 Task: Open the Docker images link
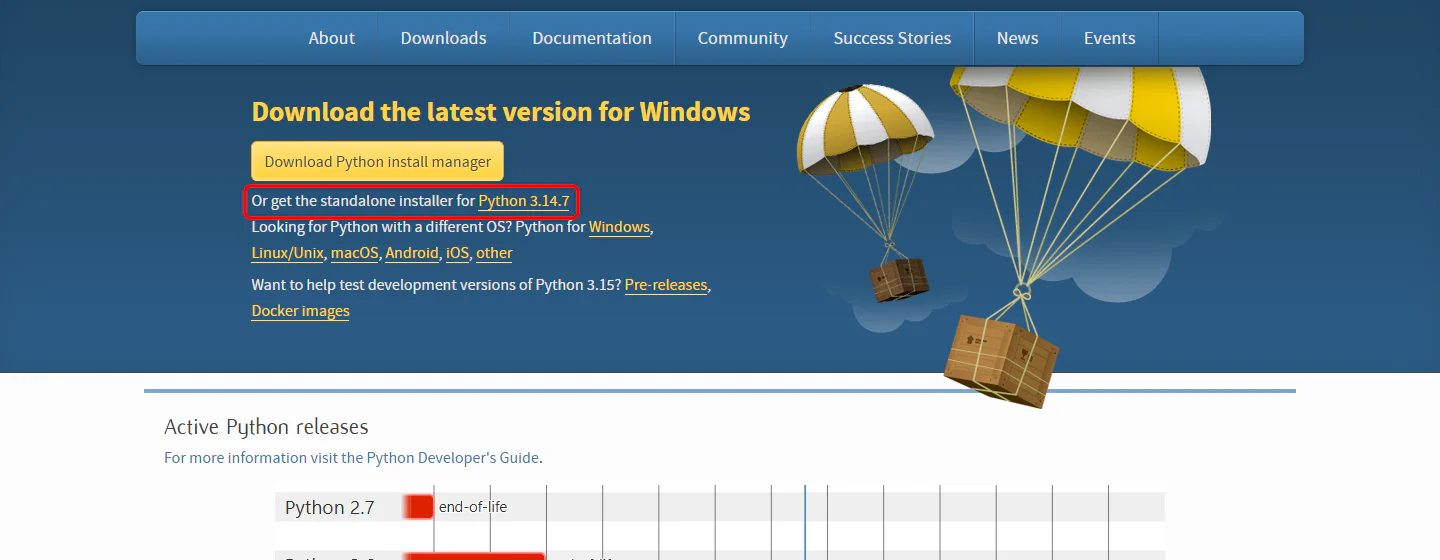[301, 311]
